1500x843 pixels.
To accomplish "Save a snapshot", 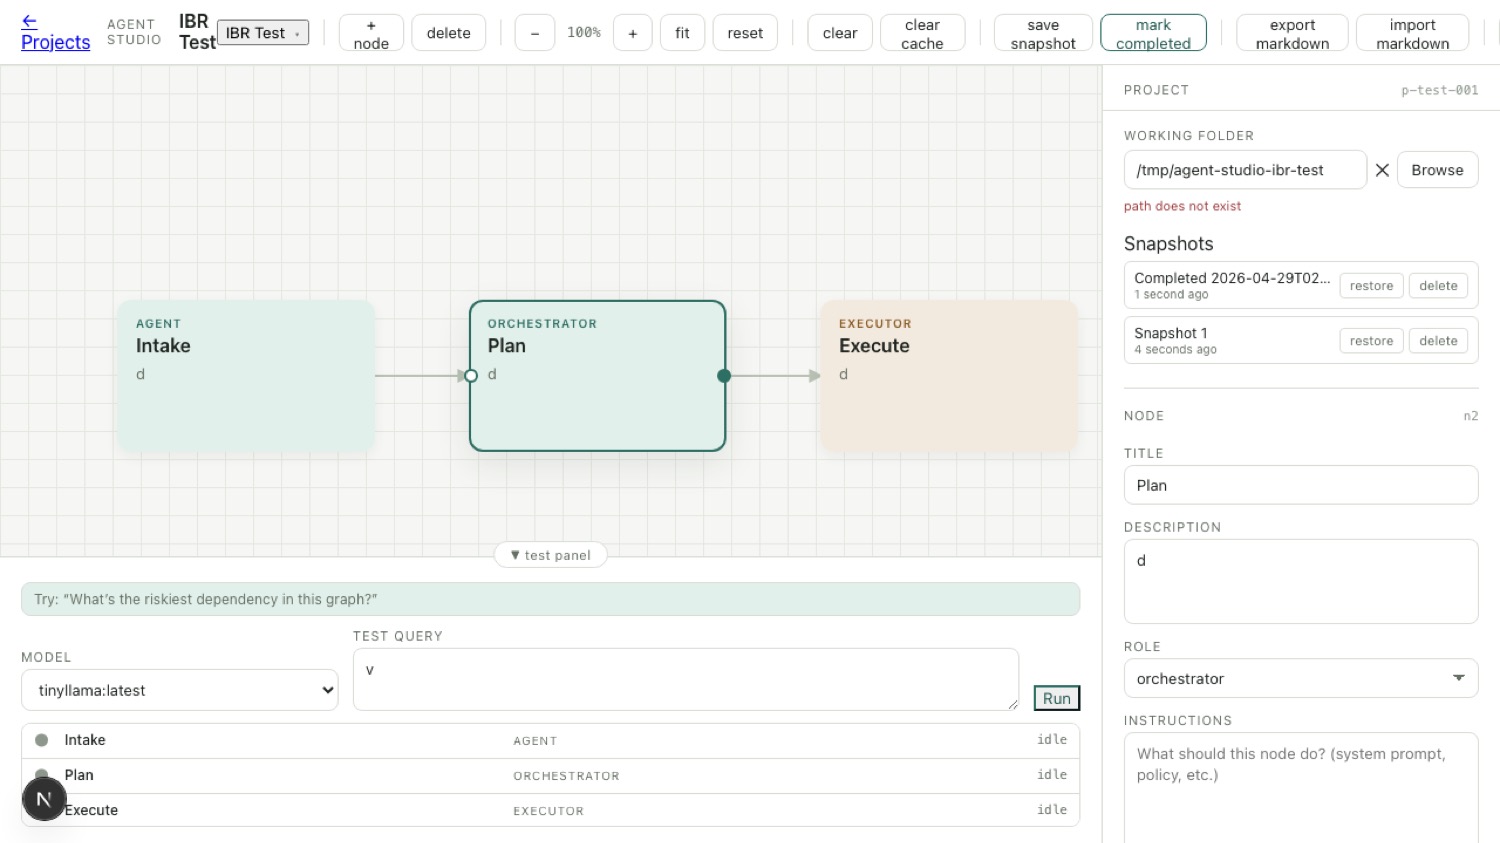I will pyautogui.click(x=1043, y=33).
